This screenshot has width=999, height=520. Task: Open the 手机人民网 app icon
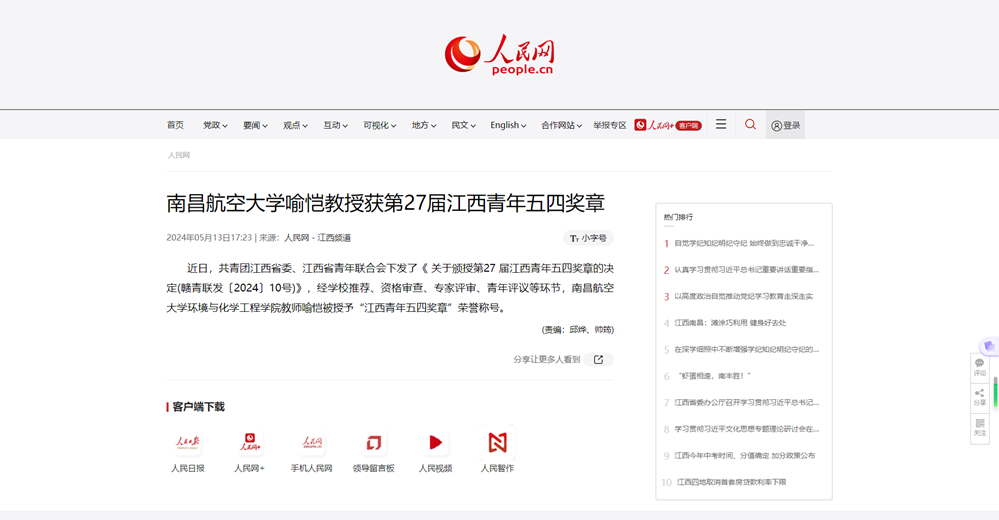(312, 442)
